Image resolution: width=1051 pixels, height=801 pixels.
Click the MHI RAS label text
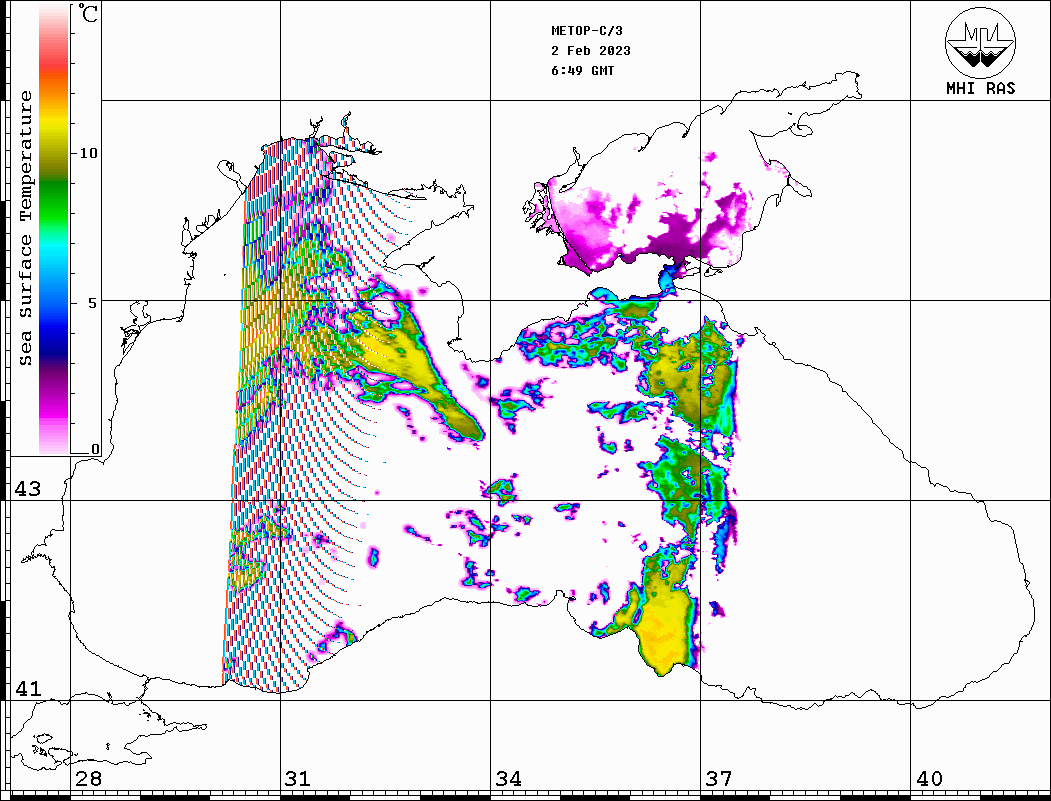point(980,88)
